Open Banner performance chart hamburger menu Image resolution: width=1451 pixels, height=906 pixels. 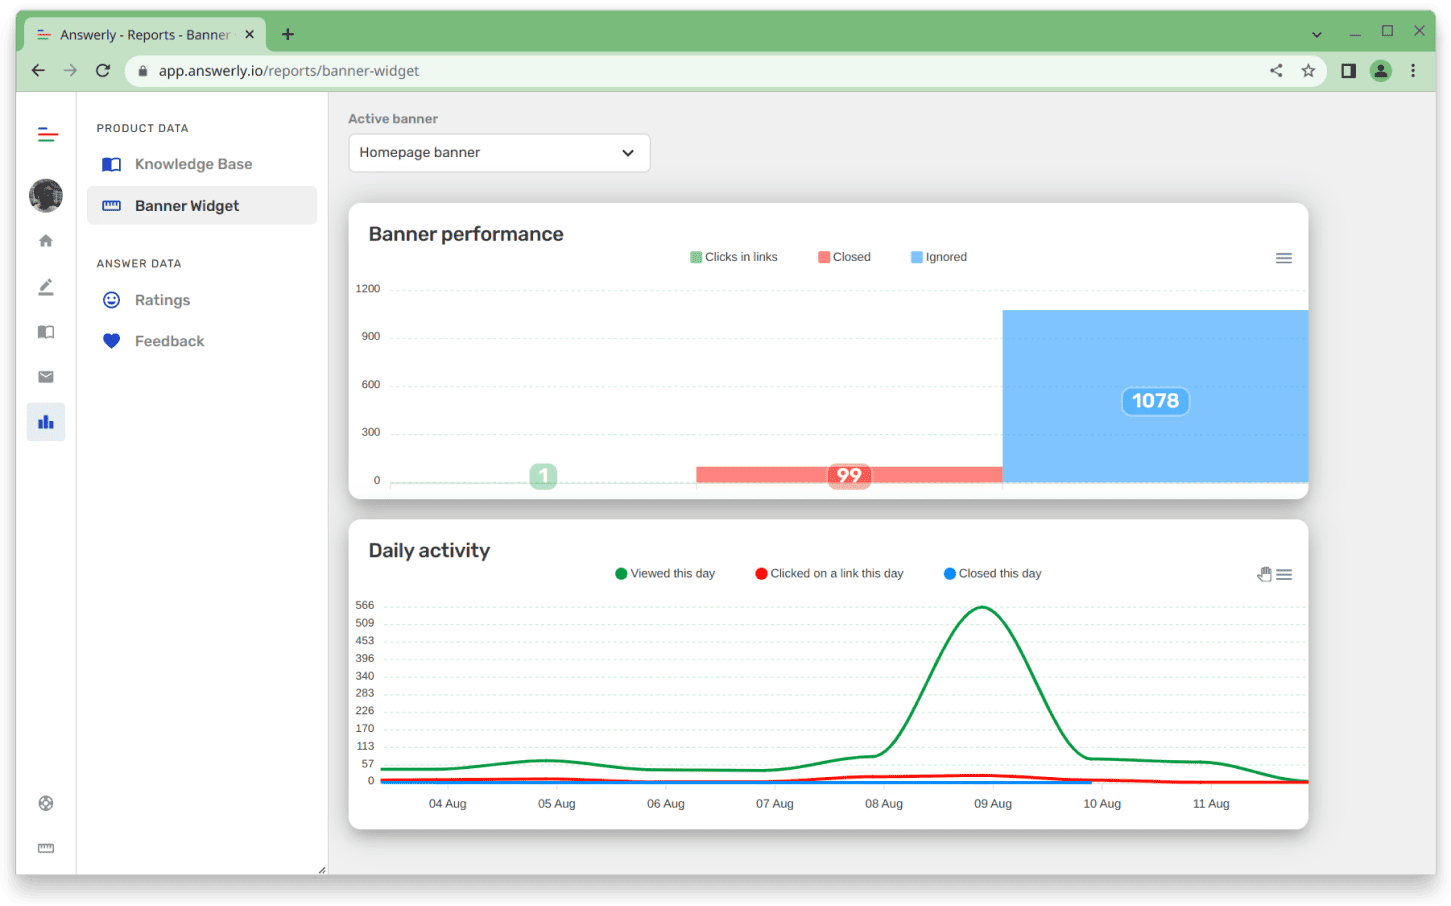pyautogui.click(x=1284, y=258)
